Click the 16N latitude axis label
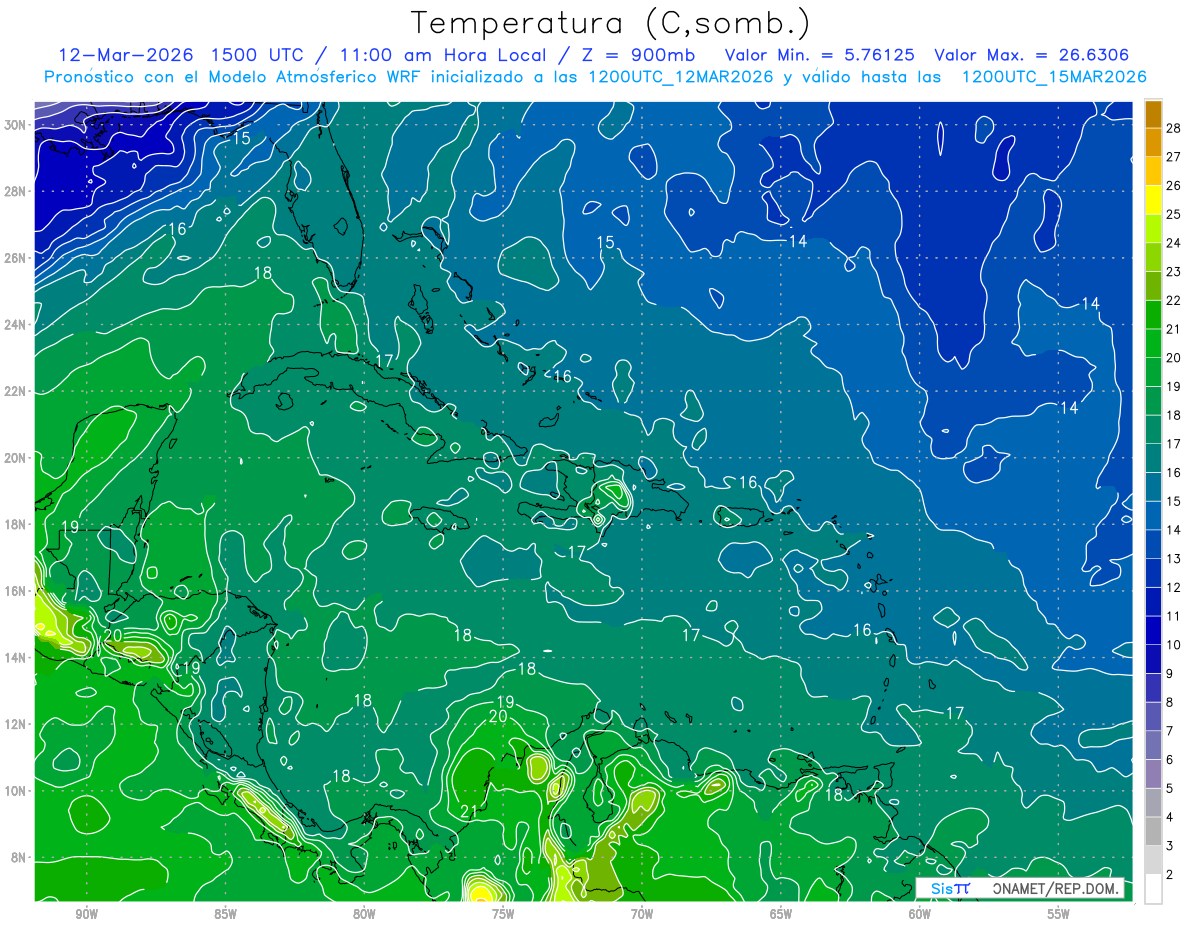 click(16, 591)
